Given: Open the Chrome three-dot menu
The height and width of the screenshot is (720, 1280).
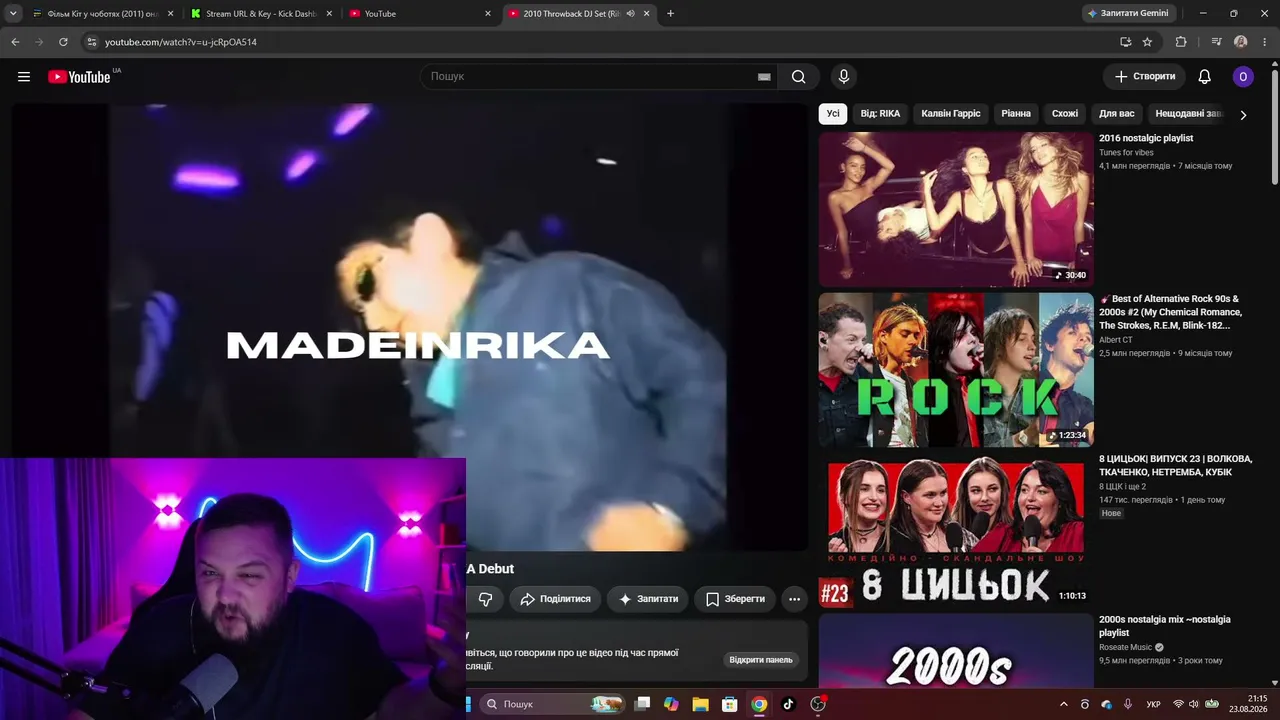Looking at the screenshot, I should (1265, 42).
